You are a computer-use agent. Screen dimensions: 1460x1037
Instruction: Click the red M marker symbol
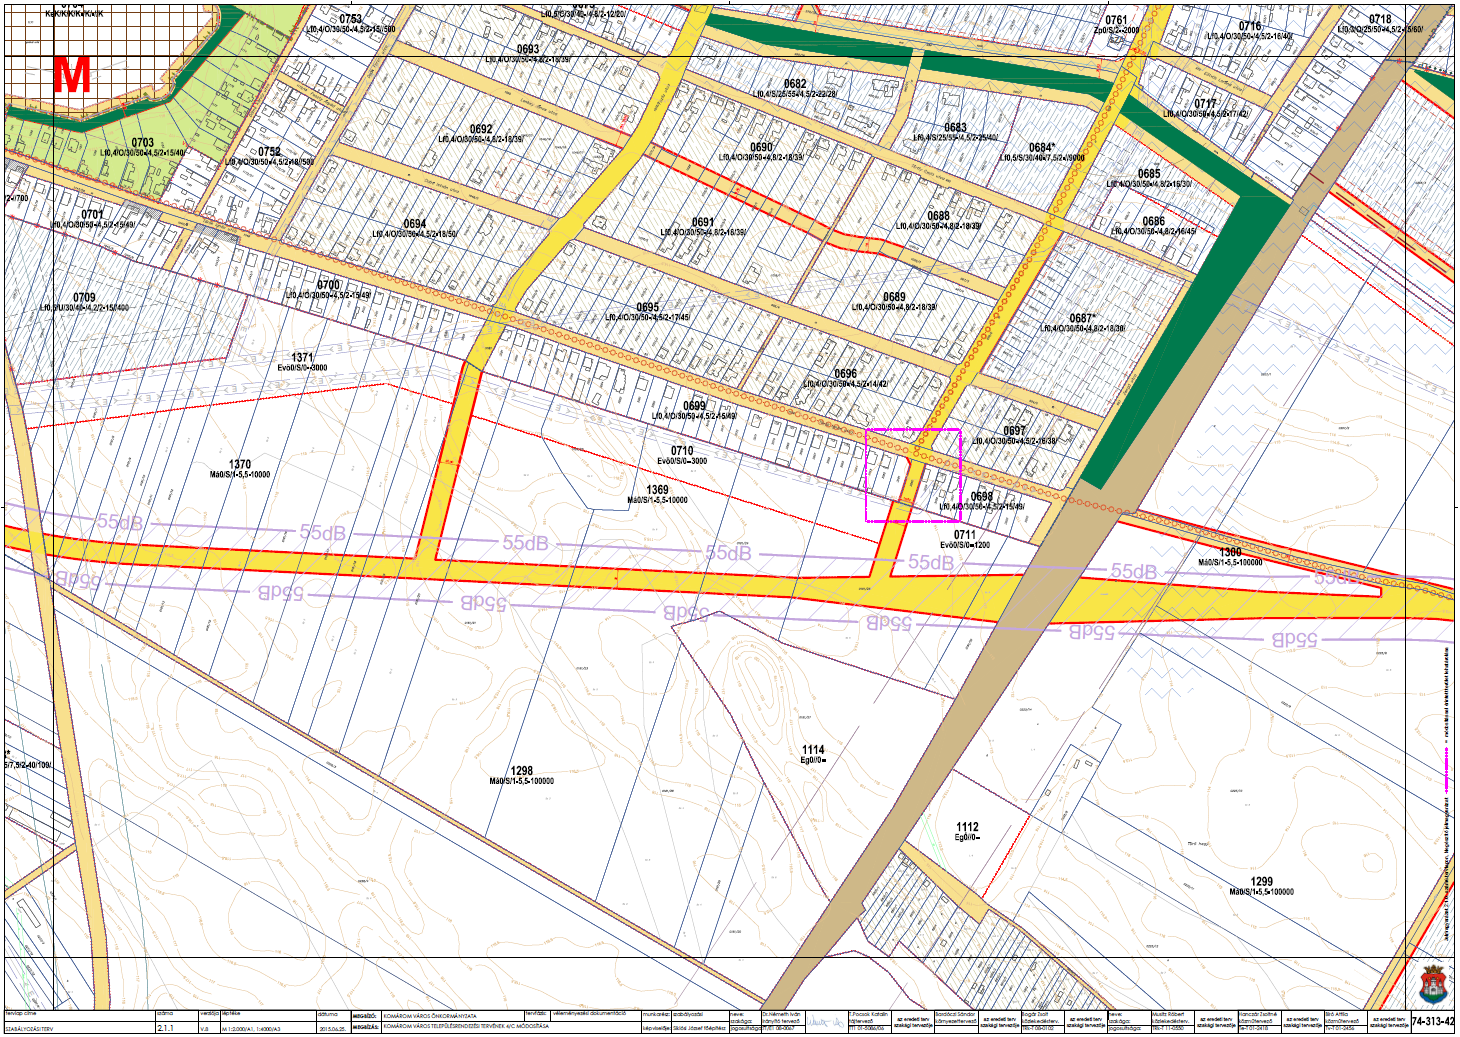pyautogui.click(x=72, y=75)
